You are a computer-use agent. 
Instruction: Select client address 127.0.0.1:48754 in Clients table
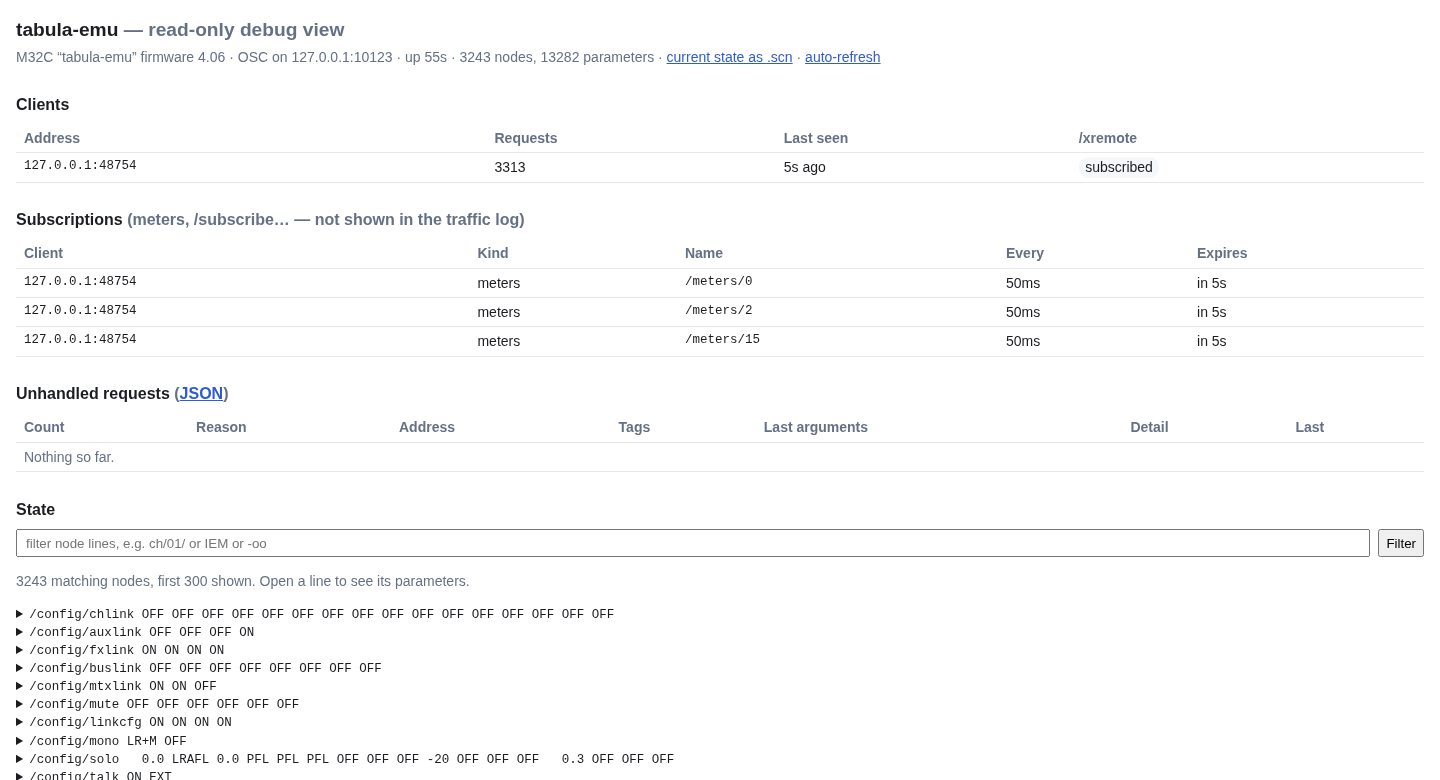(x=80, y=166)
